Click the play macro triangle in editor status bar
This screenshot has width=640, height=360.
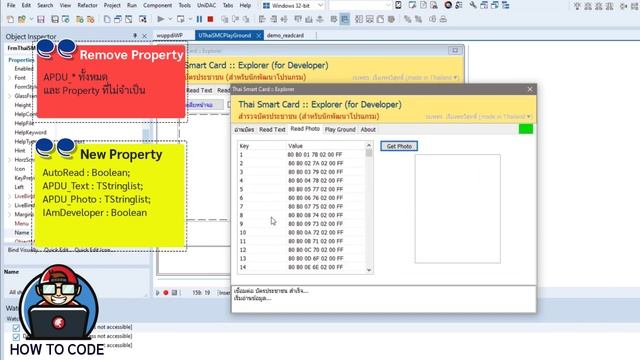pyautogui.click(x=158, y=293)
